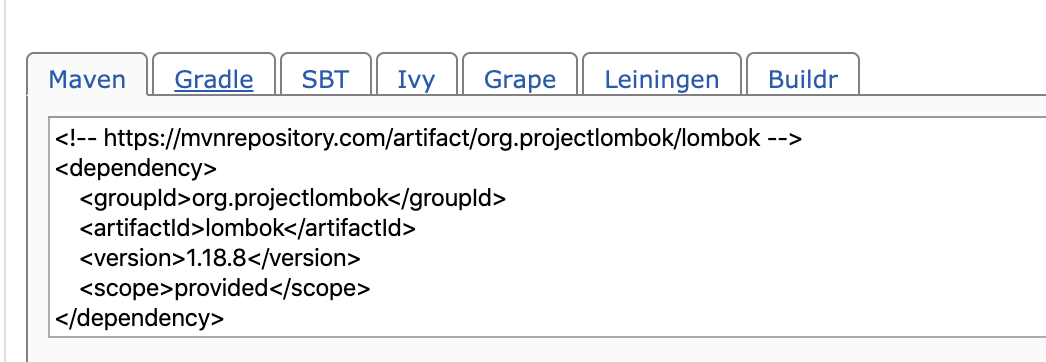Click the opening dependency tag line

[135, 168]
